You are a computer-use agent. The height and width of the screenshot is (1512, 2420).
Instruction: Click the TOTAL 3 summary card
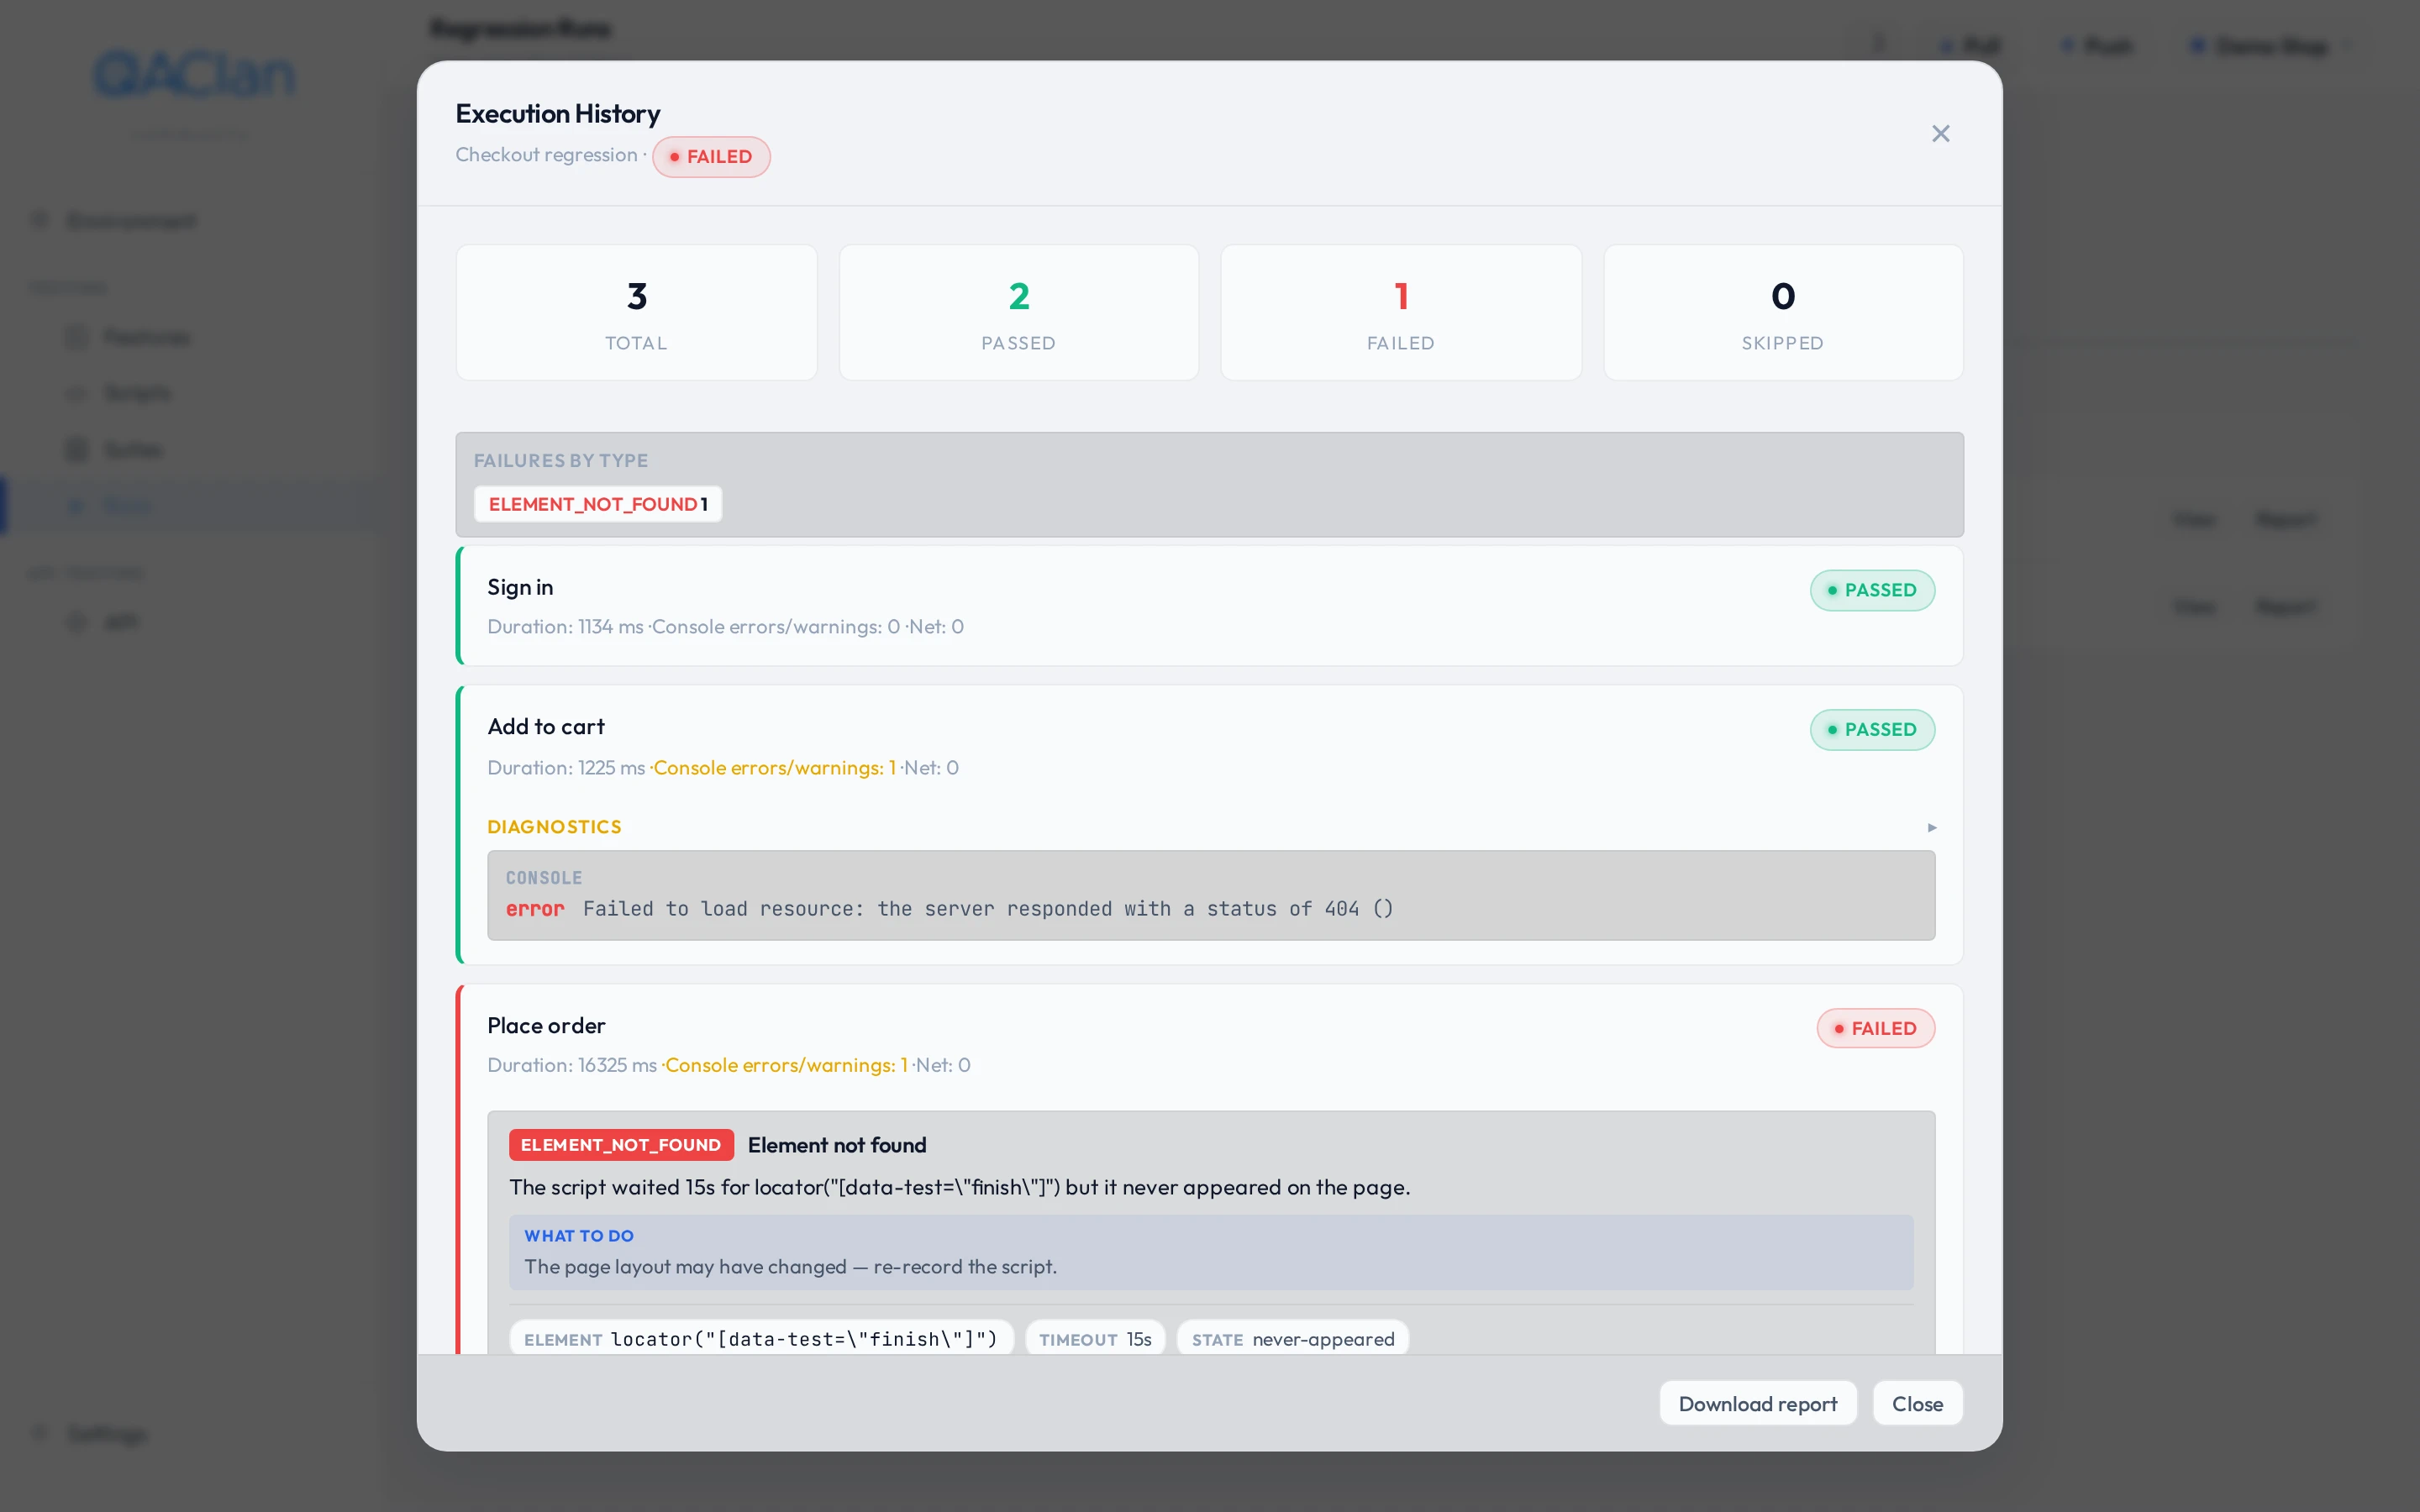point(636,312)
